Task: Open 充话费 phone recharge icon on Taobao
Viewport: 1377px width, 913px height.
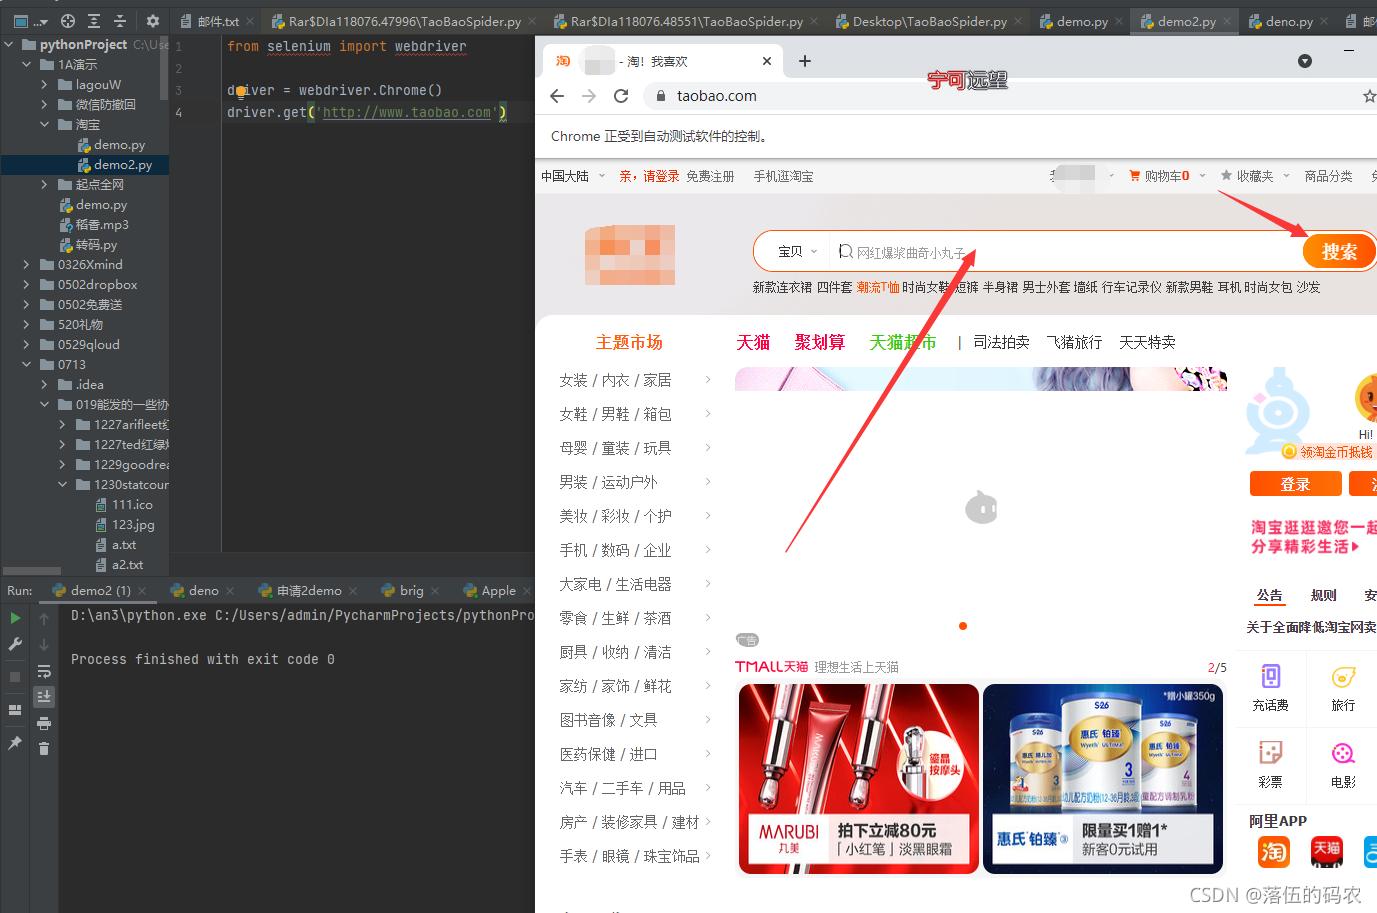Action: 1271,688
